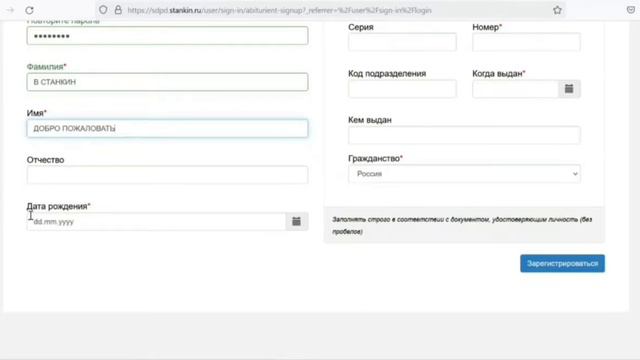Click the repeat password field
The height and width of the screenshot is (360, 640).
click(x=167, y=36)
